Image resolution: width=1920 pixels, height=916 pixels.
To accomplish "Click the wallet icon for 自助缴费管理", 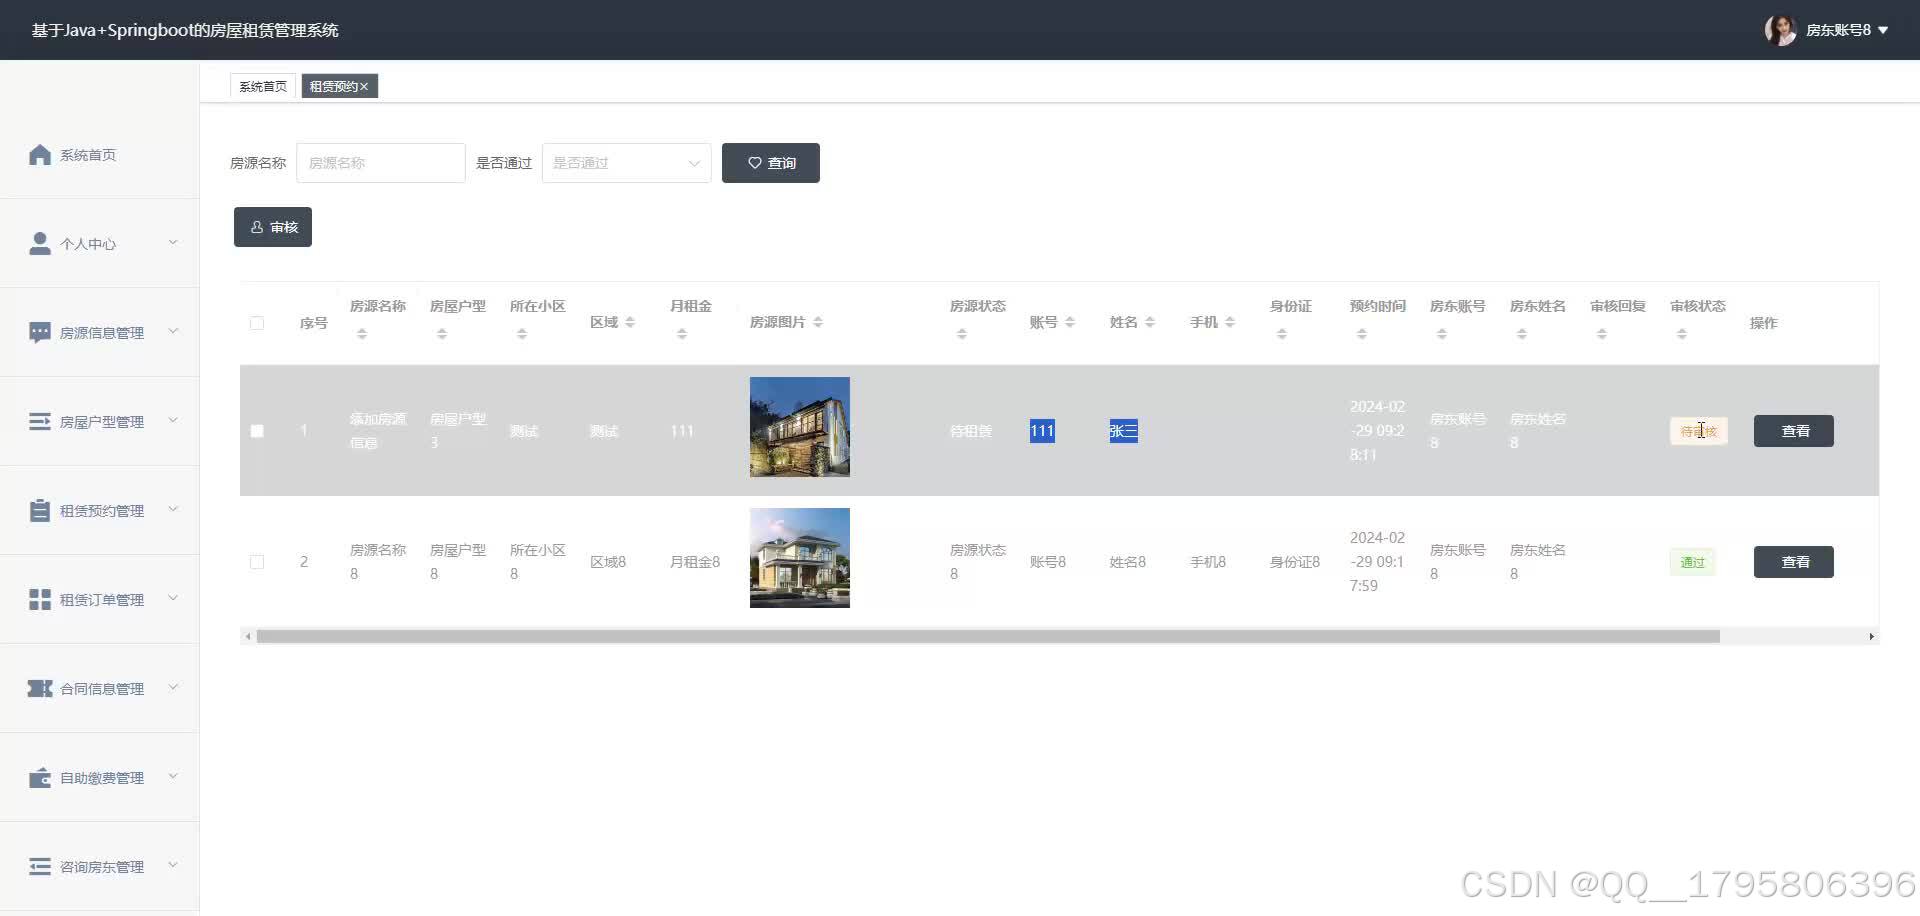I will pyautogui.click(x=40, y=778).
